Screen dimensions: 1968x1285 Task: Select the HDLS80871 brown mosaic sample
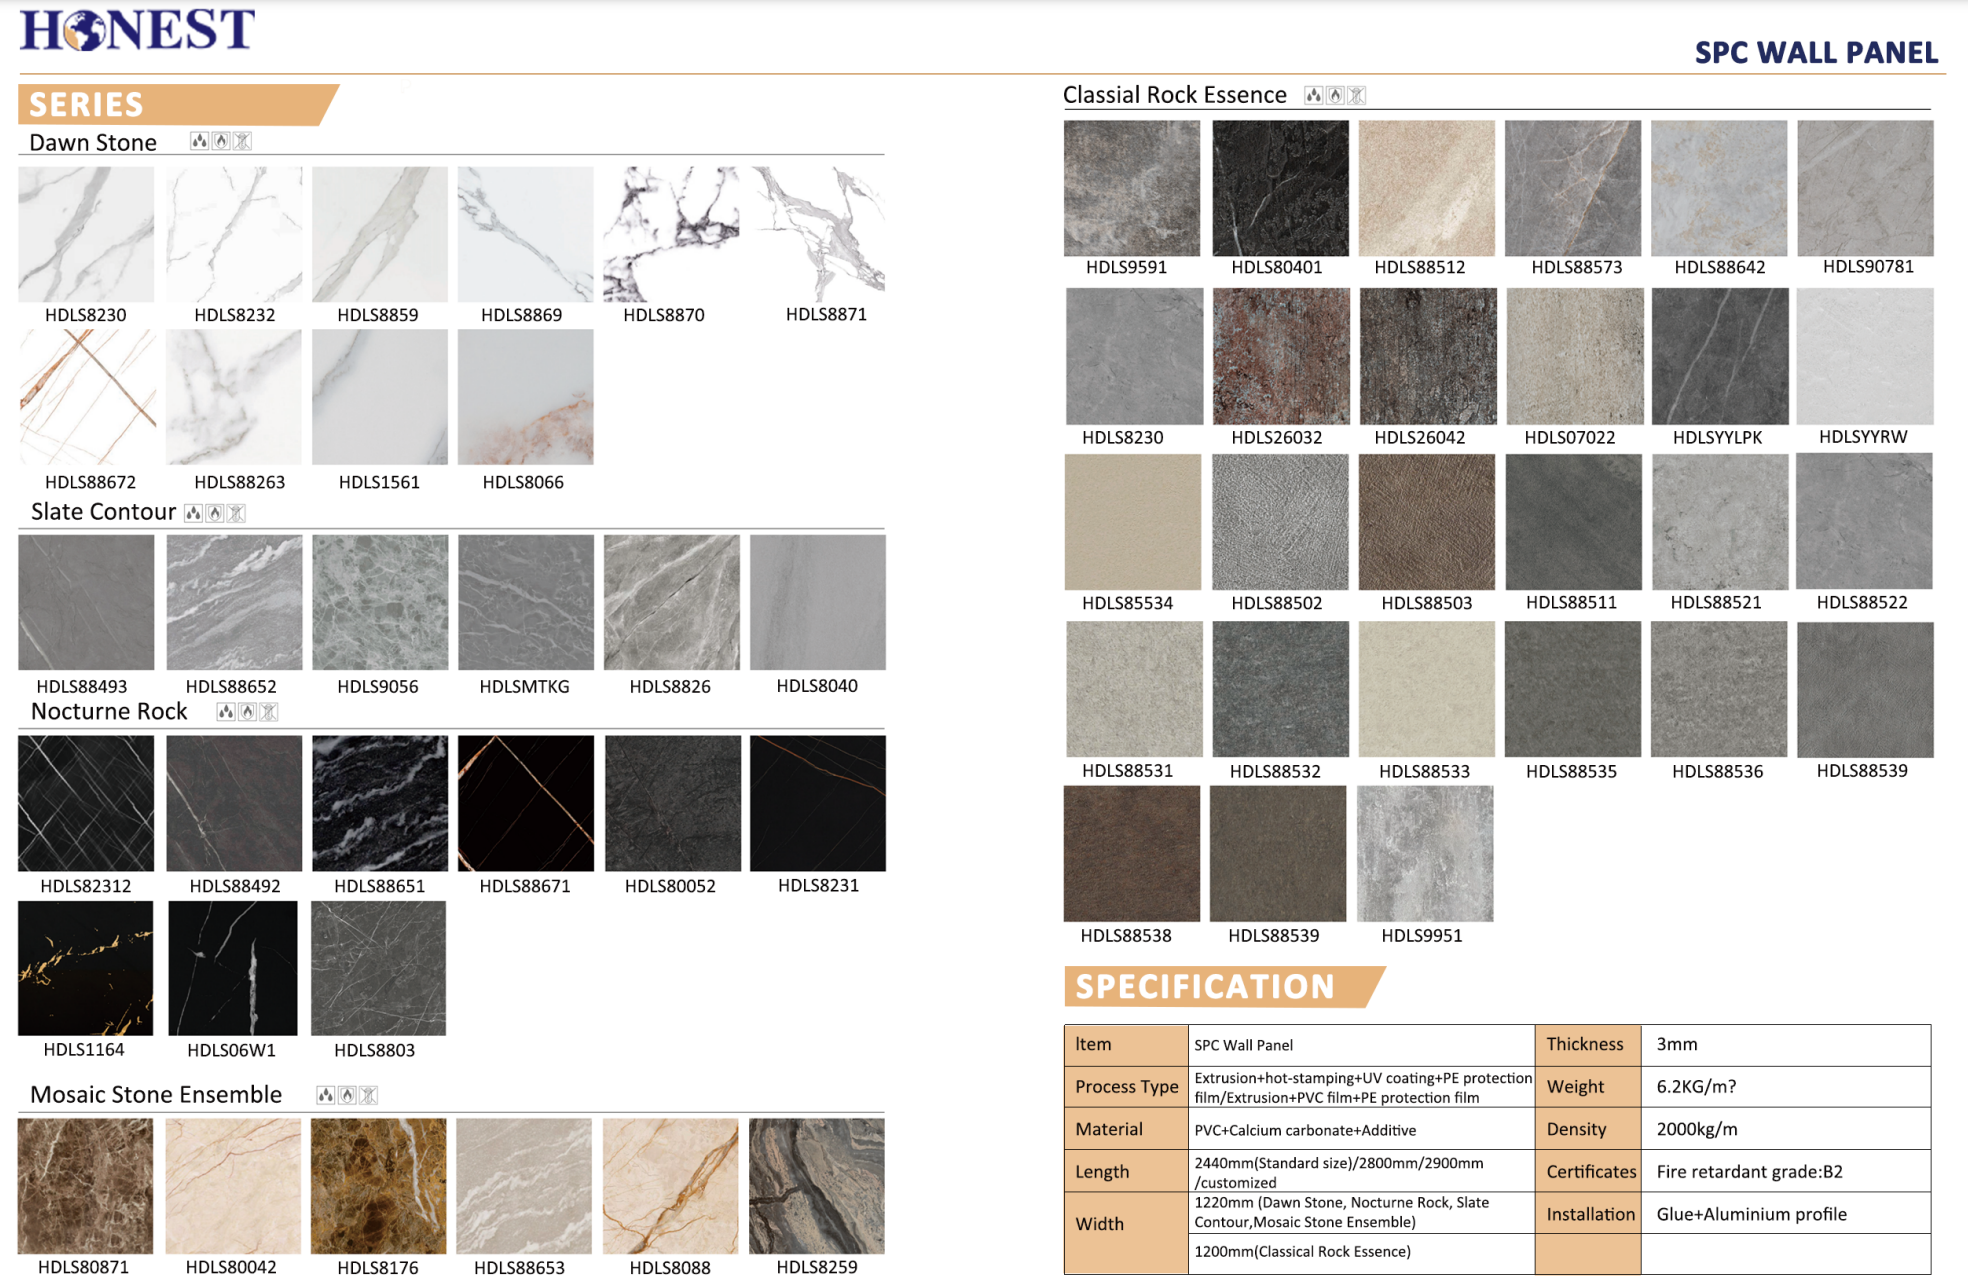[86, 1186]
